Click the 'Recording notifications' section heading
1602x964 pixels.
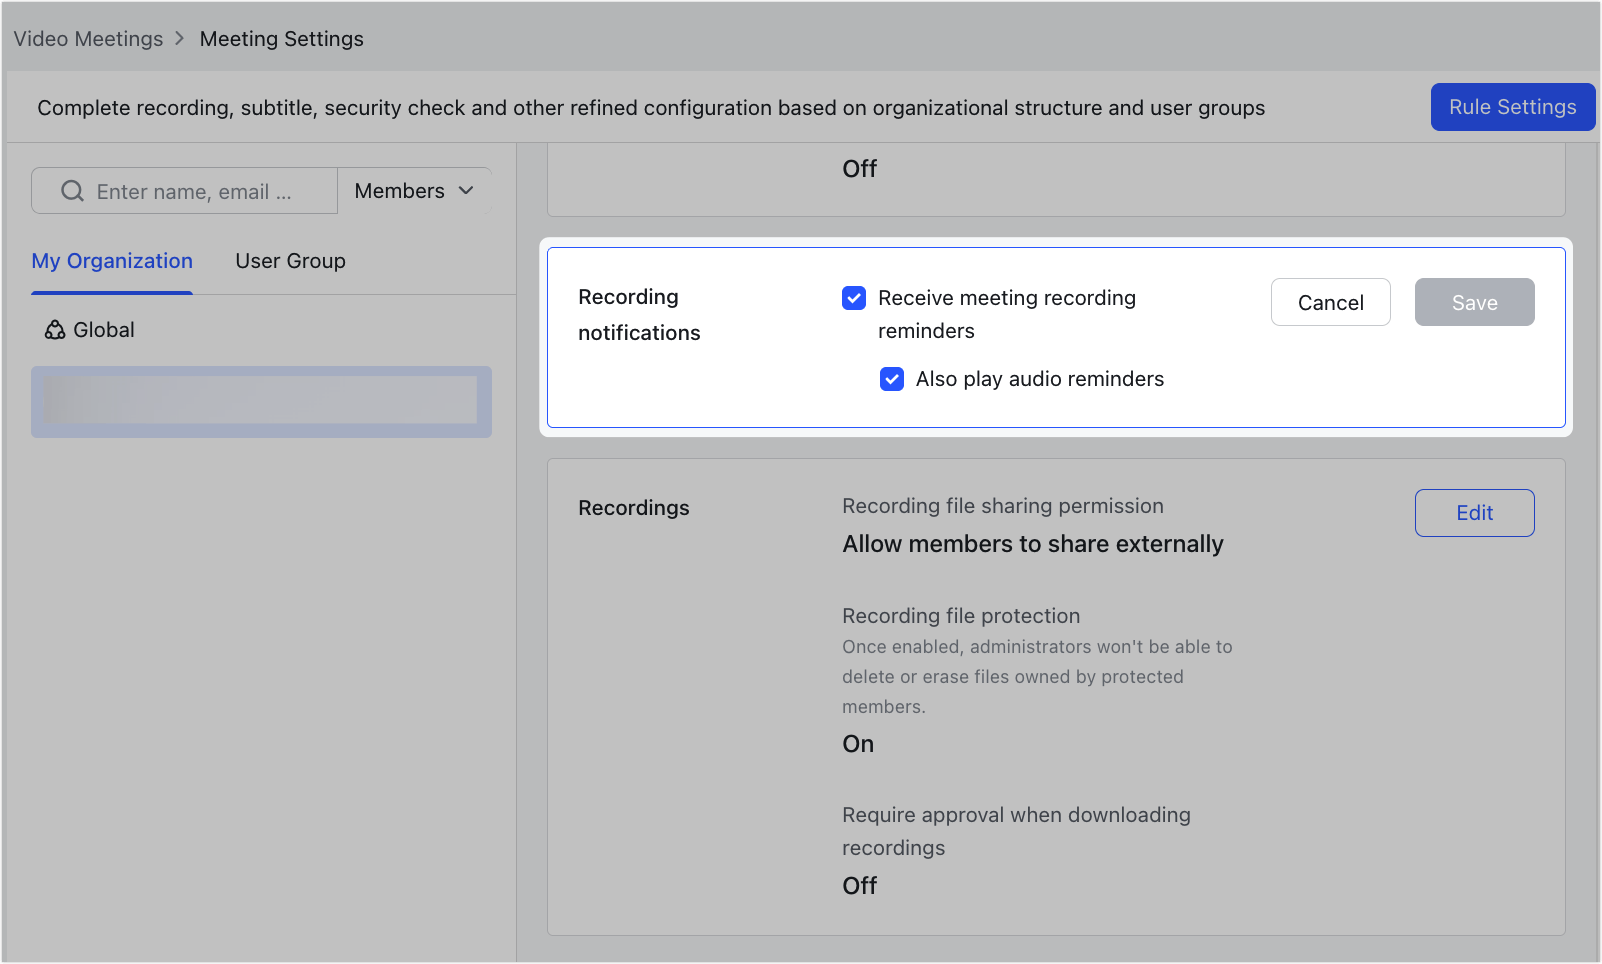point(639,315)
